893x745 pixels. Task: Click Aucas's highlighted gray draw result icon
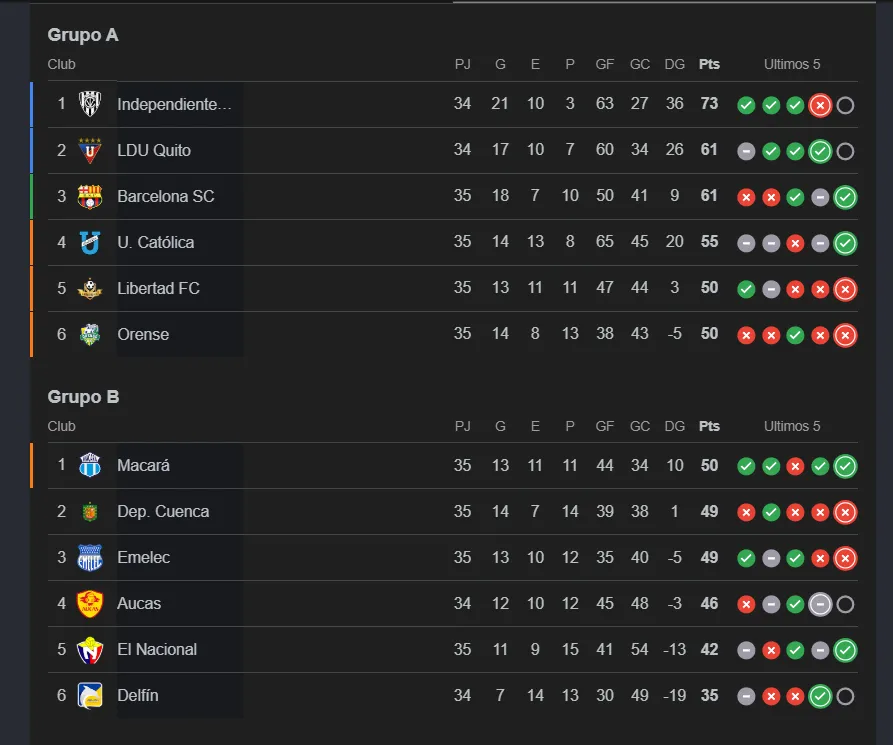pyautogui.click(x=820, y=604)
